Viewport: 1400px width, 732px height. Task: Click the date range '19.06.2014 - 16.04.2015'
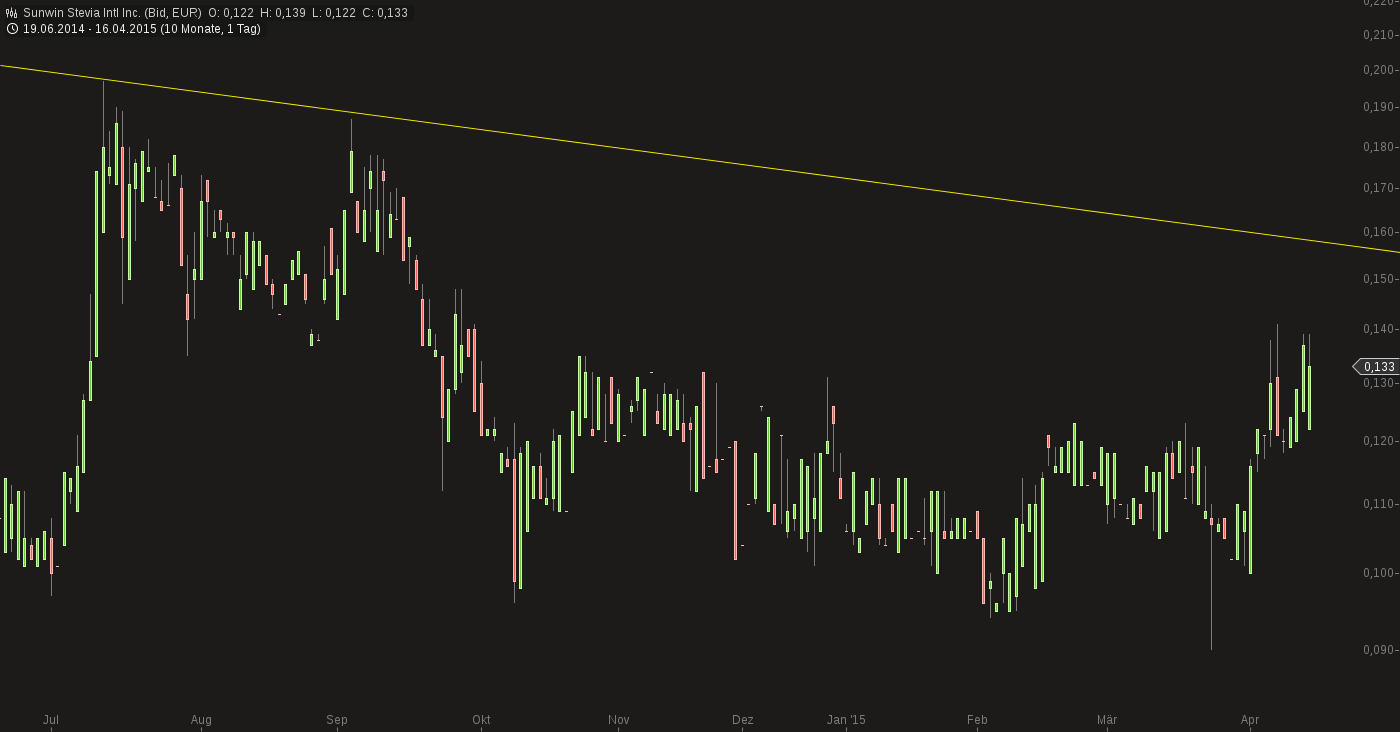pyautogui.click(x=89, y=29)
